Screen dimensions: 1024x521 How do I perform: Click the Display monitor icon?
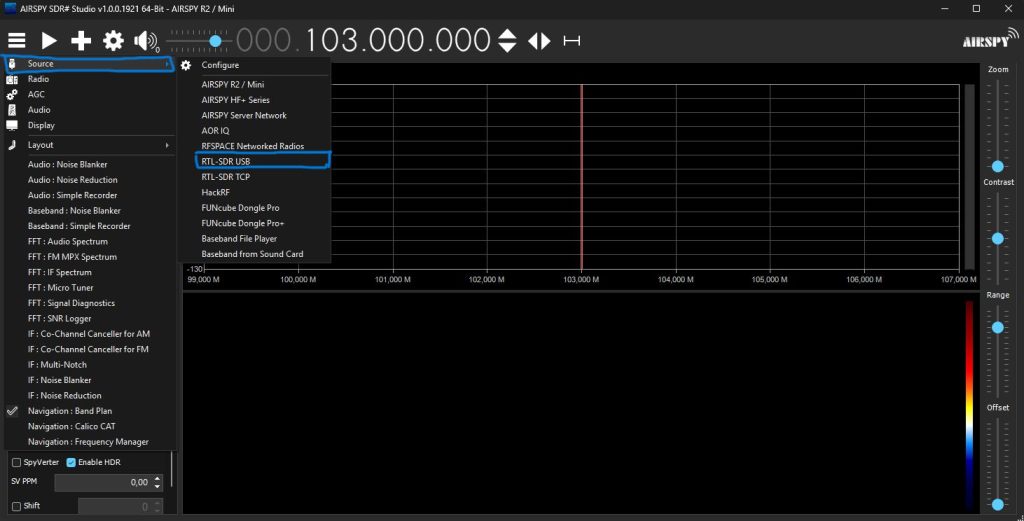(12, 125)
